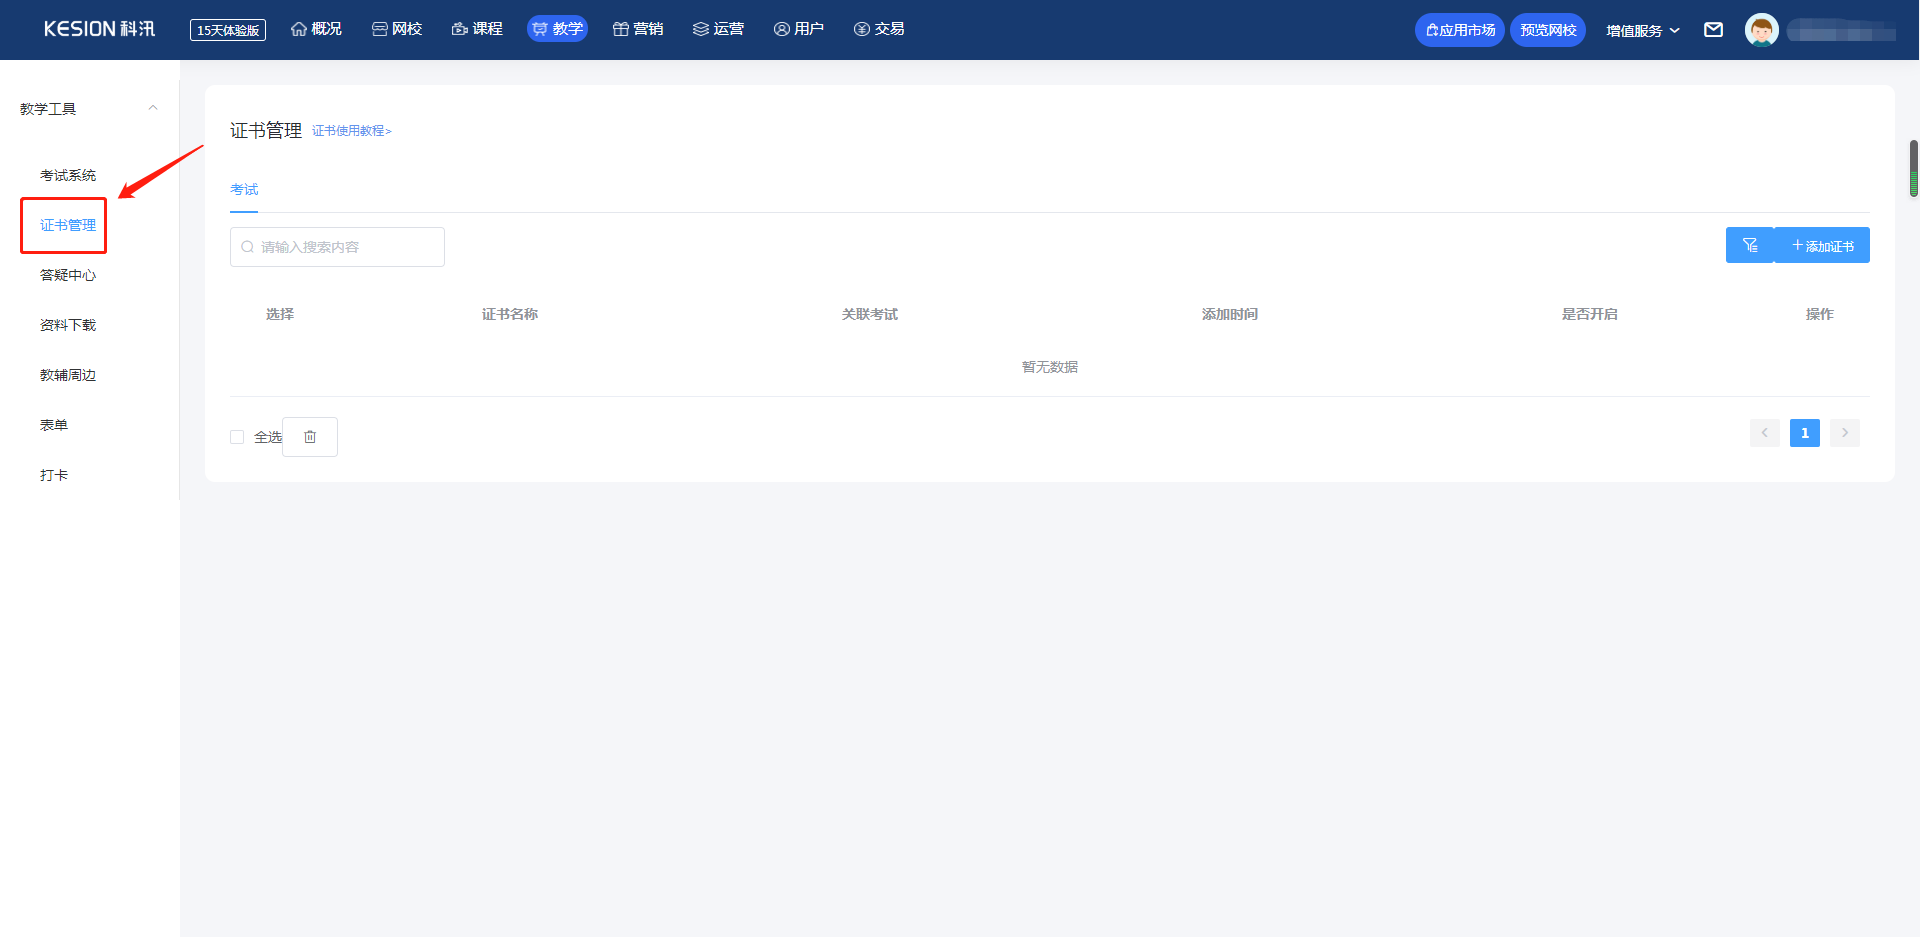This screenshot has height=937, width=1920.
Task: Go to next page arrow
Action: (1845, 433)
